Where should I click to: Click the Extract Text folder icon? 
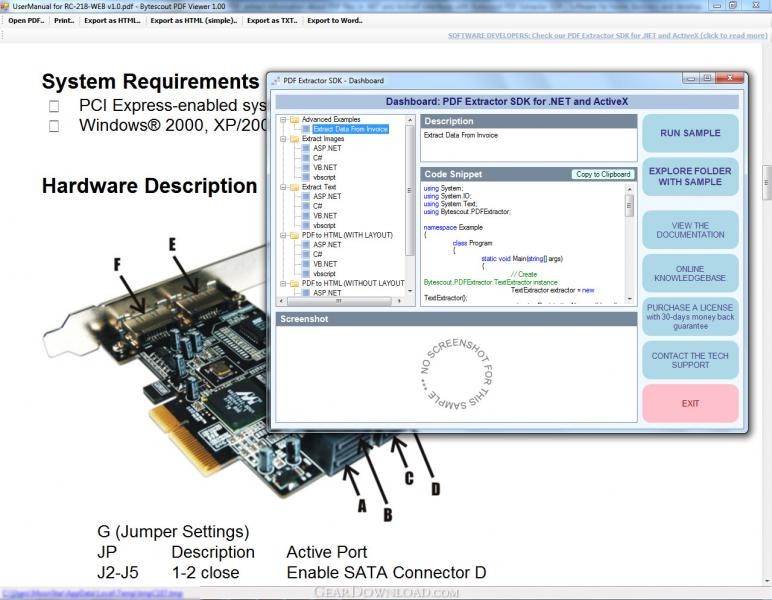(294, 187)
